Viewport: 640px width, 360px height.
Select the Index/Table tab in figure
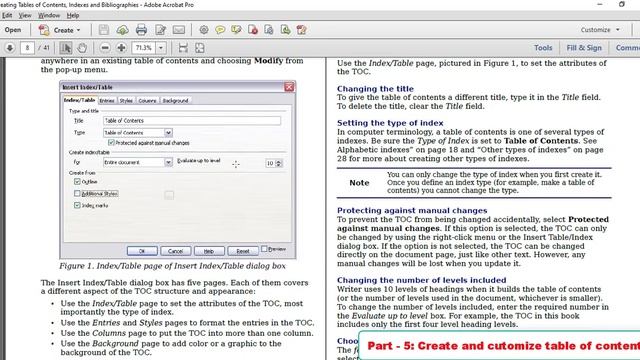click(x=80, y=100)
